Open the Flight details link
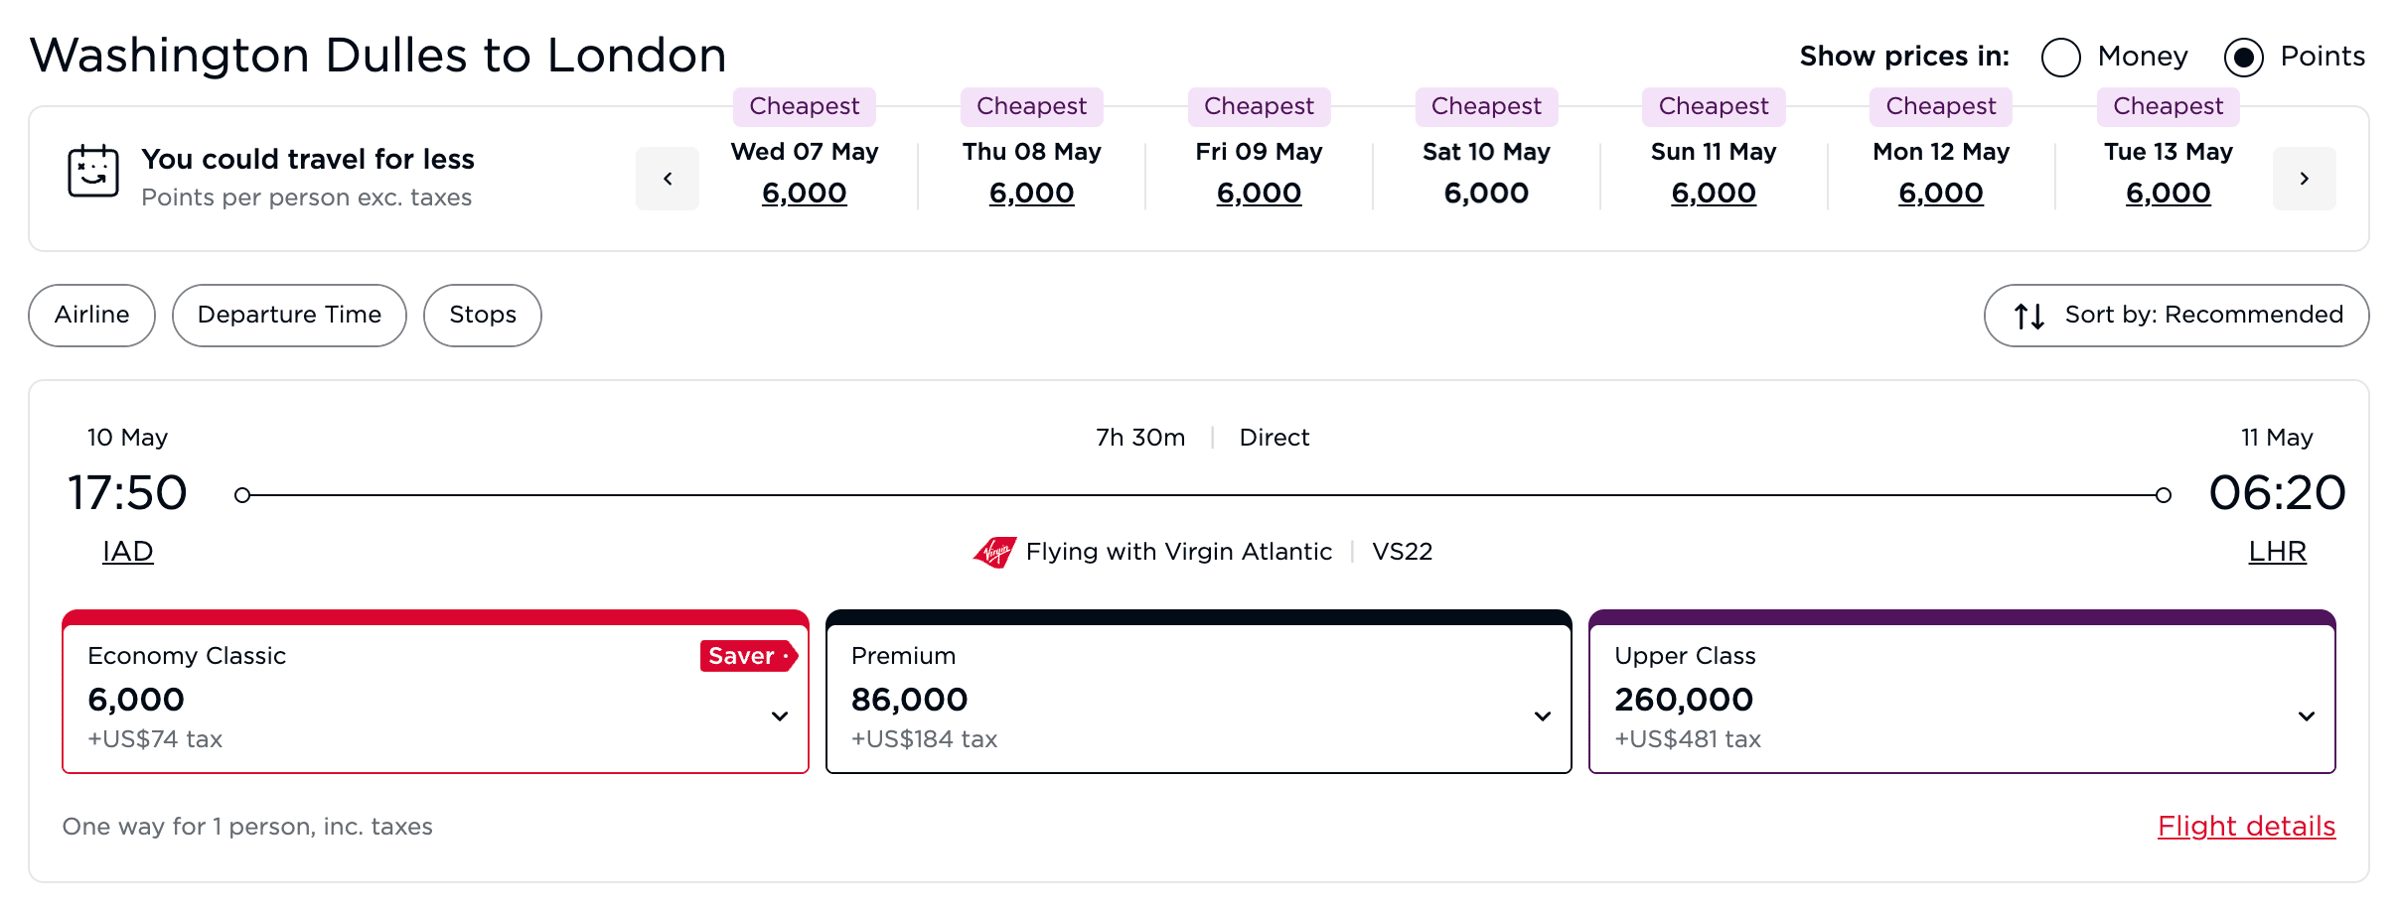This screenshot has height=911, width=2400. tap(2246, 826)
